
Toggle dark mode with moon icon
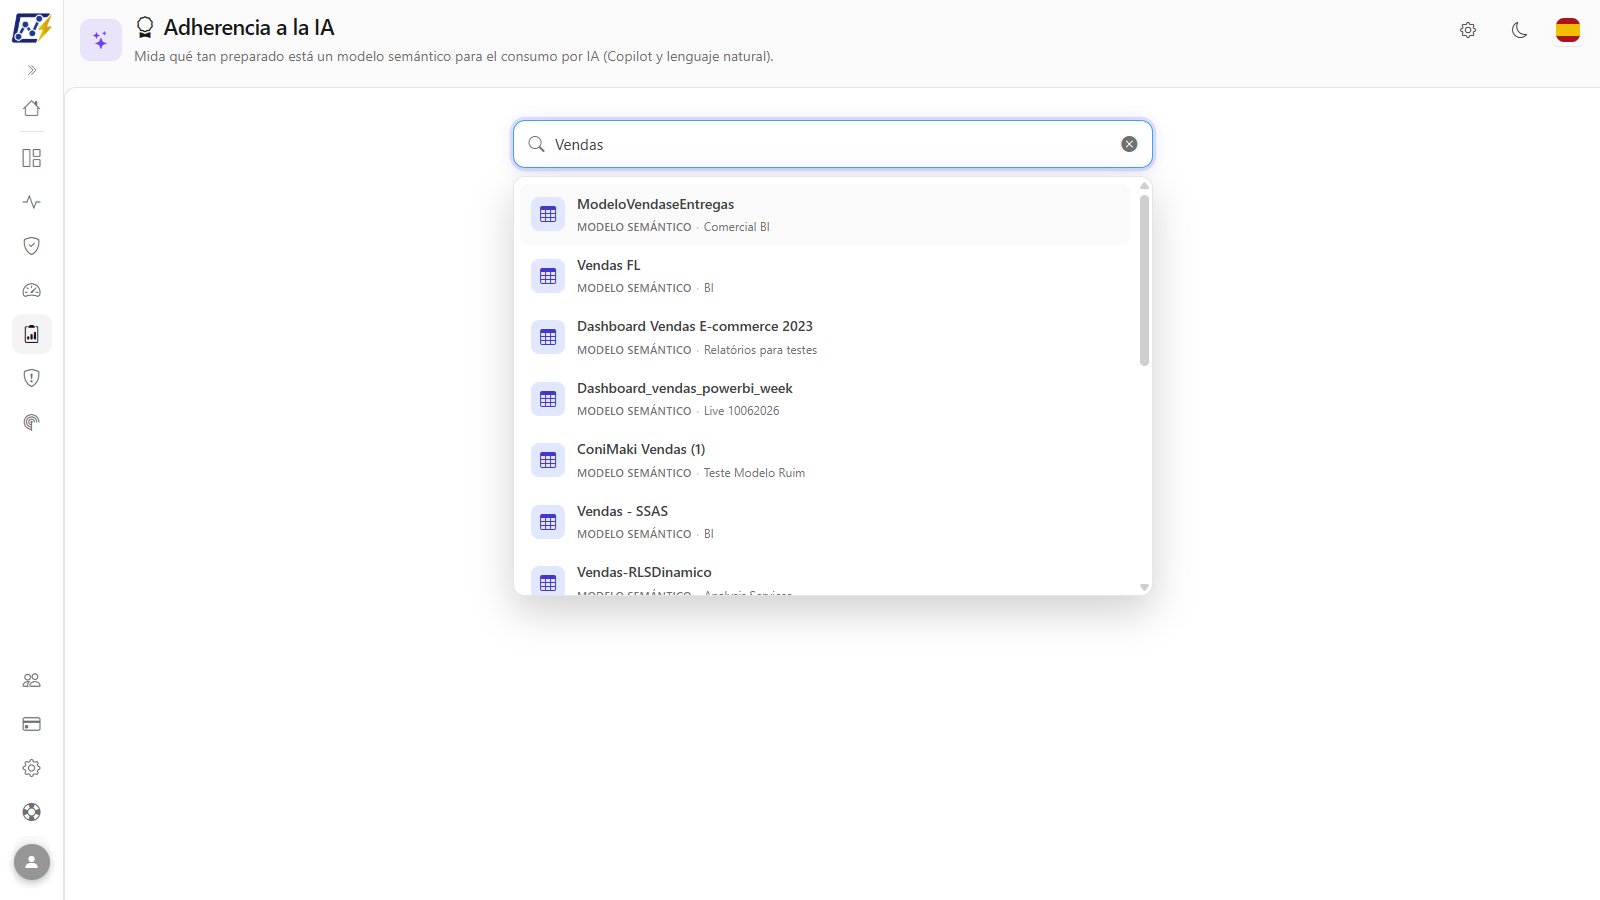(1519, 30)
